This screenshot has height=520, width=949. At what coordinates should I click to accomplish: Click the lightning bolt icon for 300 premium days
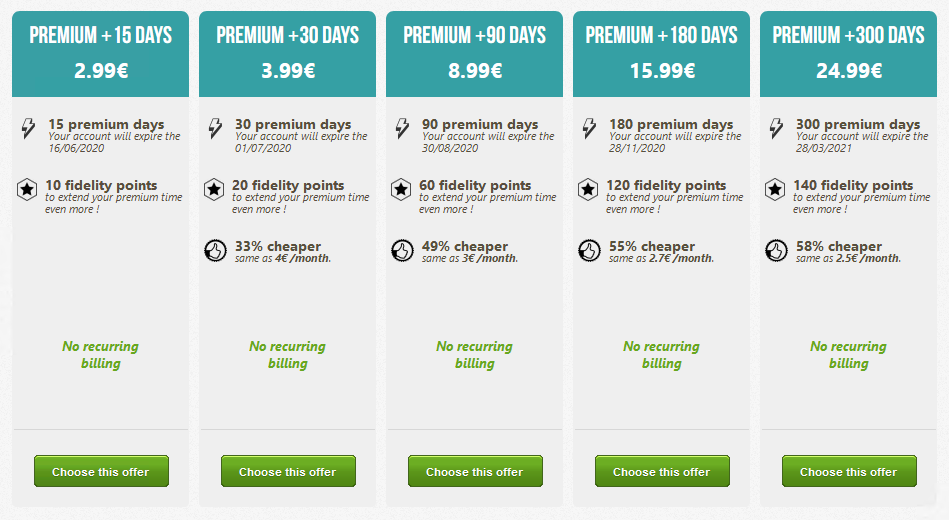point(776,128)
